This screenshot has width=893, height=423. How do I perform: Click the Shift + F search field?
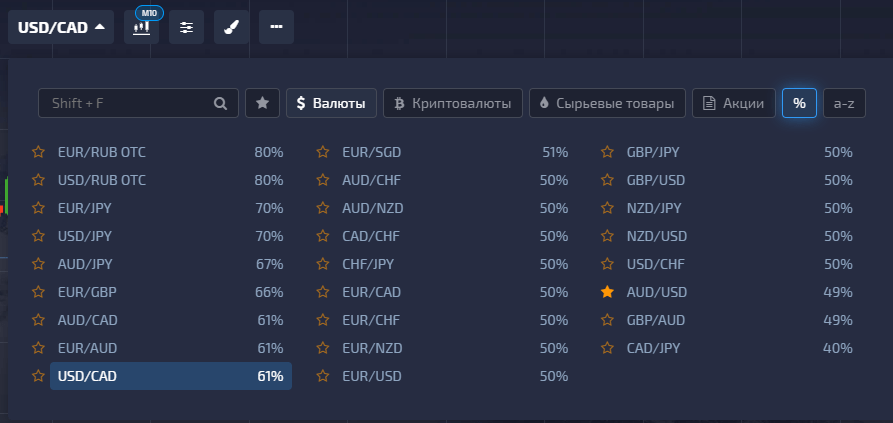pyautogui.click(x=125, y=103)
